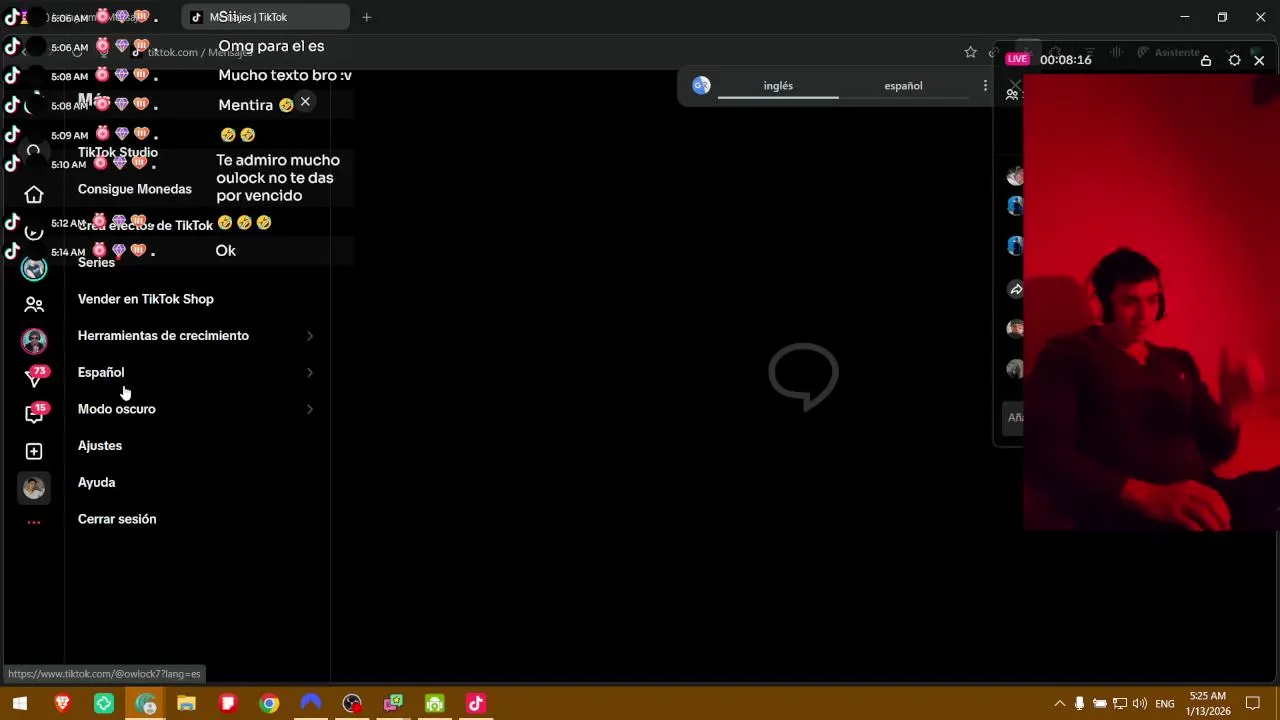Click the volume icon in system tray
Viewport: 1280px width, 720px height.
(x=1139, y=704)
